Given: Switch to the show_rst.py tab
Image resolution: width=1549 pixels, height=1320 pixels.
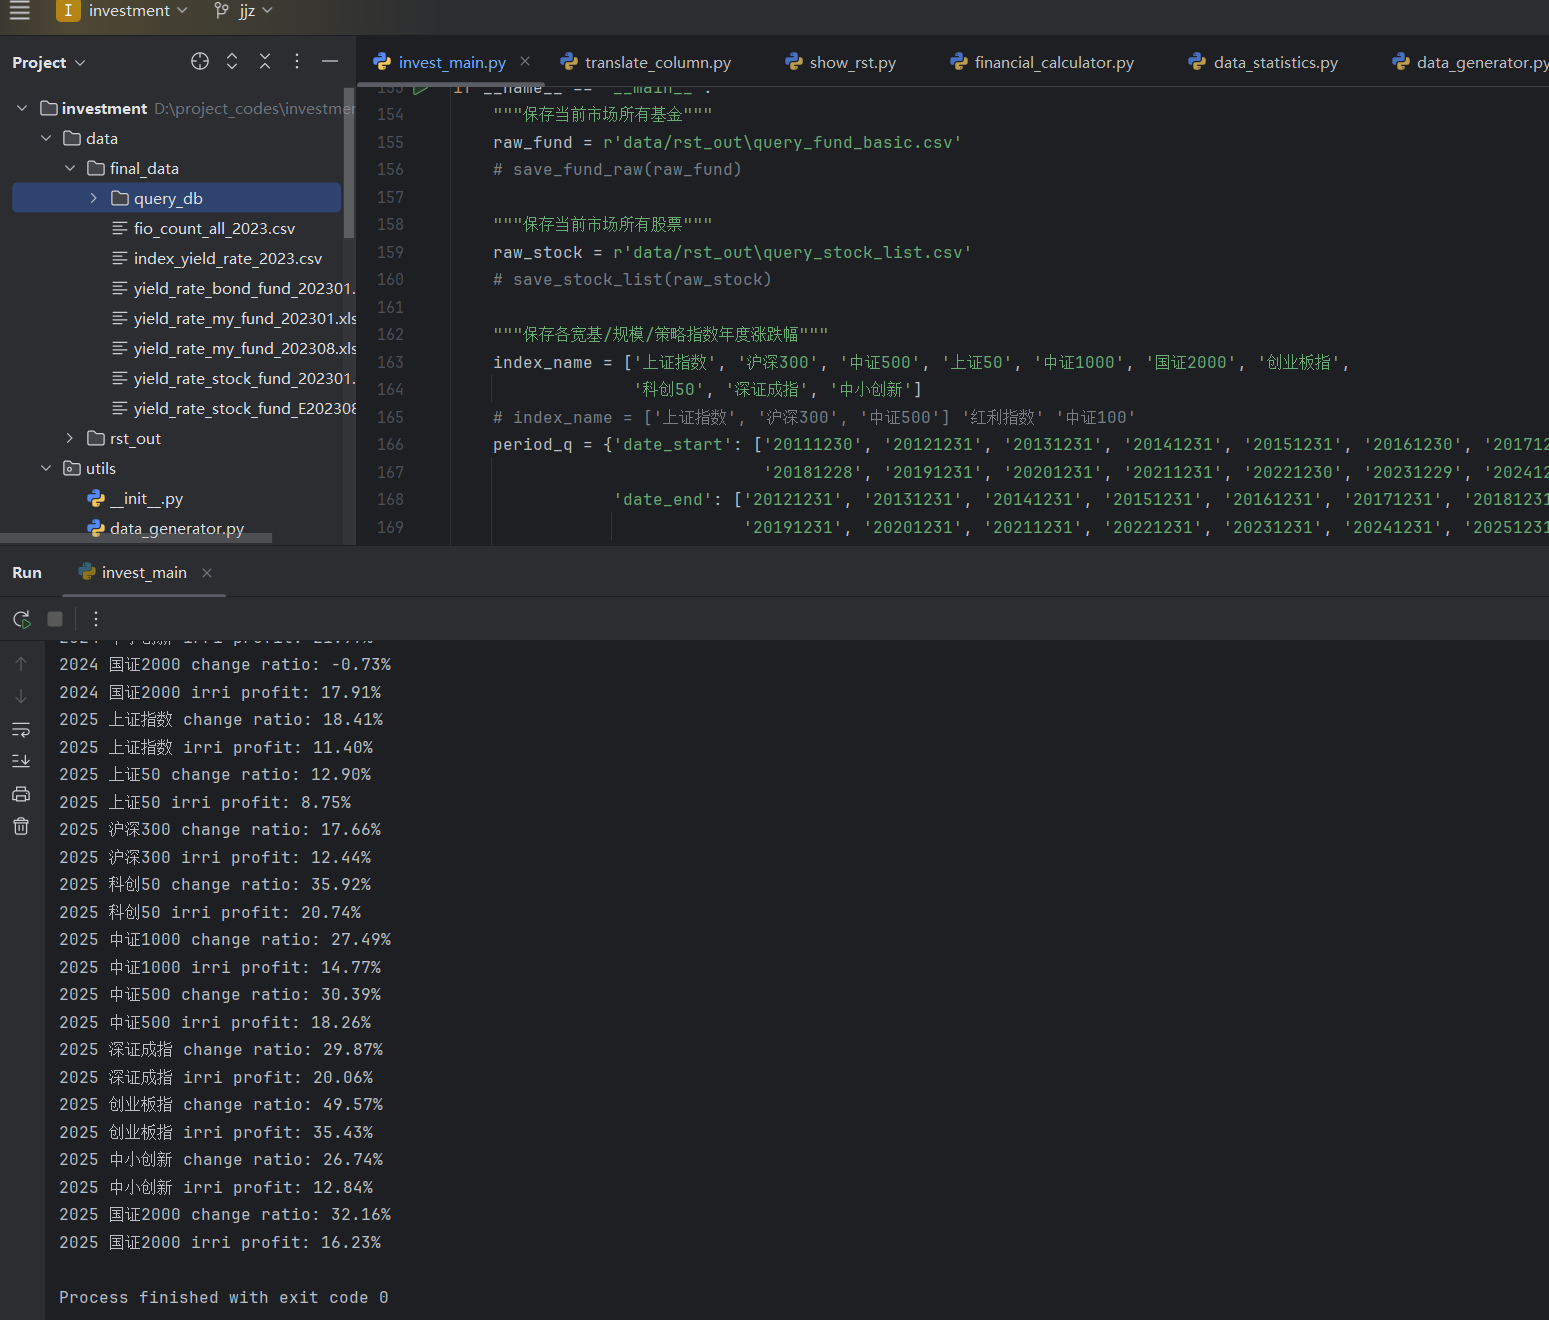Looking at the screenshot, I should tap(852, 62).
